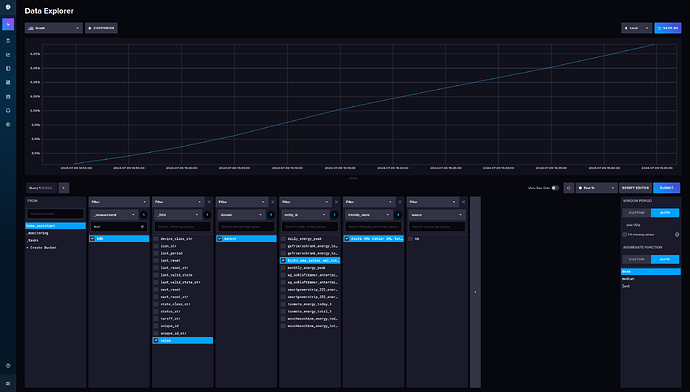Click the InfluxDB logo at top of sidebar
This screenshot has width=690, height=392.
[8, 7]
